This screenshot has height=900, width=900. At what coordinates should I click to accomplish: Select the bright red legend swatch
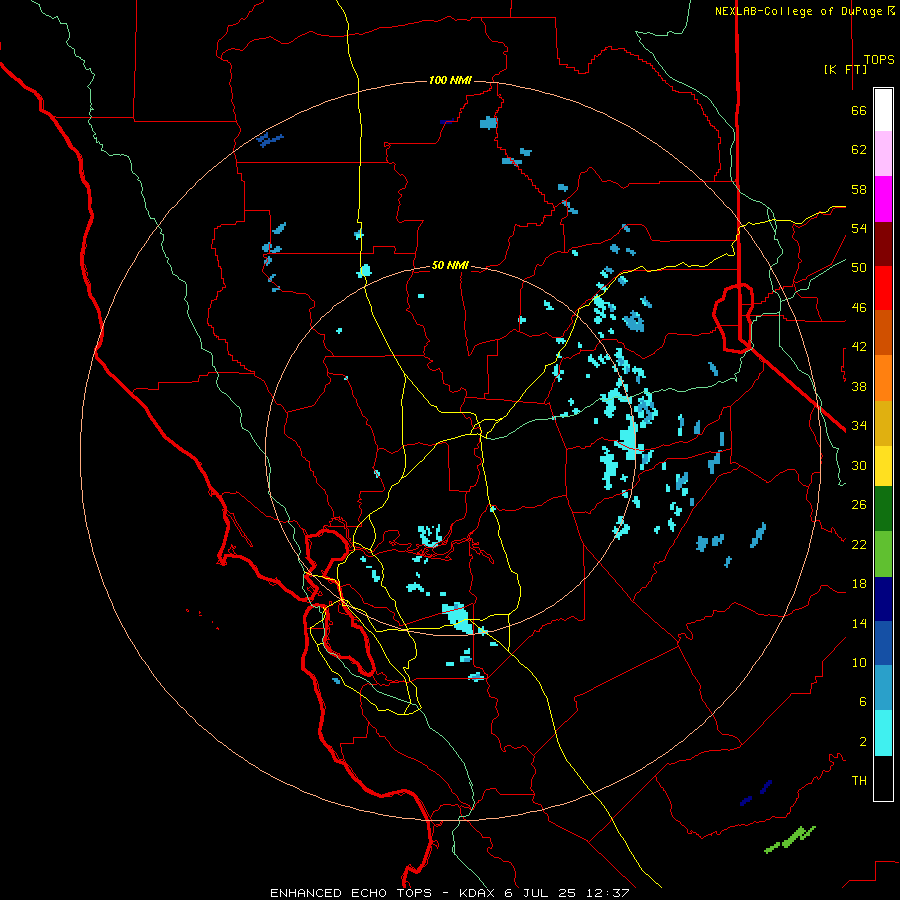pyautogui.click(x=883, y=288)
